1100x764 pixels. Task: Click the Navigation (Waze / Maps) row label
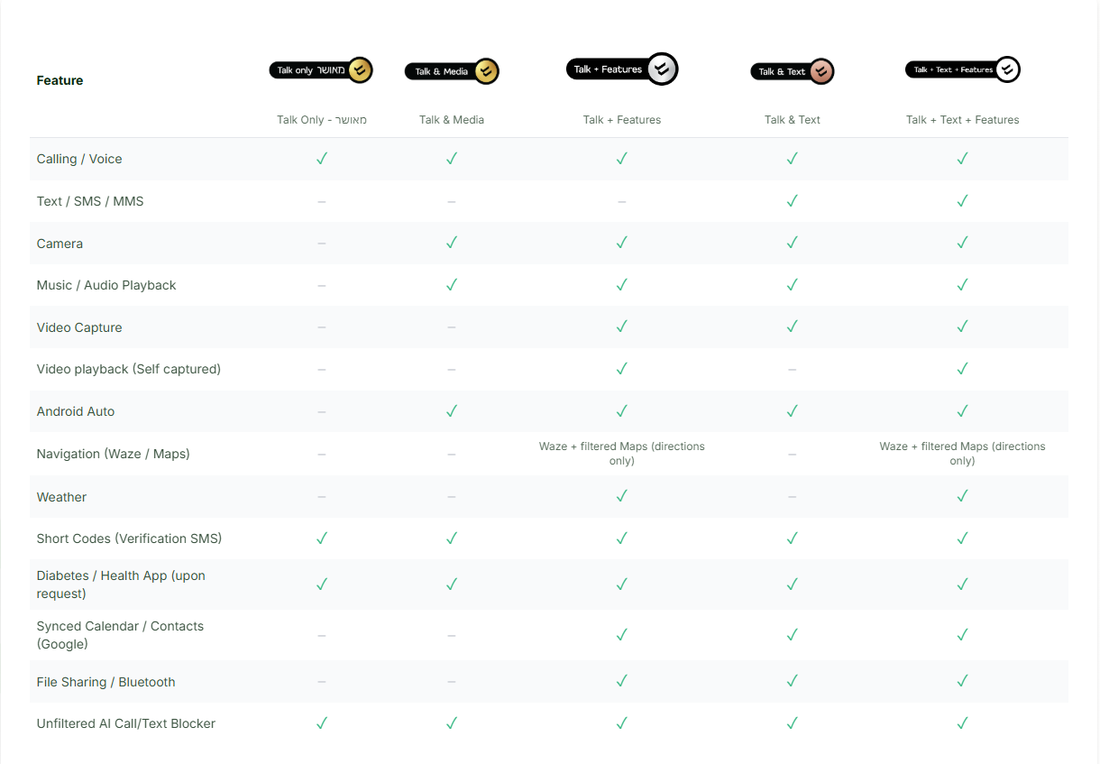tap(113, 454)
